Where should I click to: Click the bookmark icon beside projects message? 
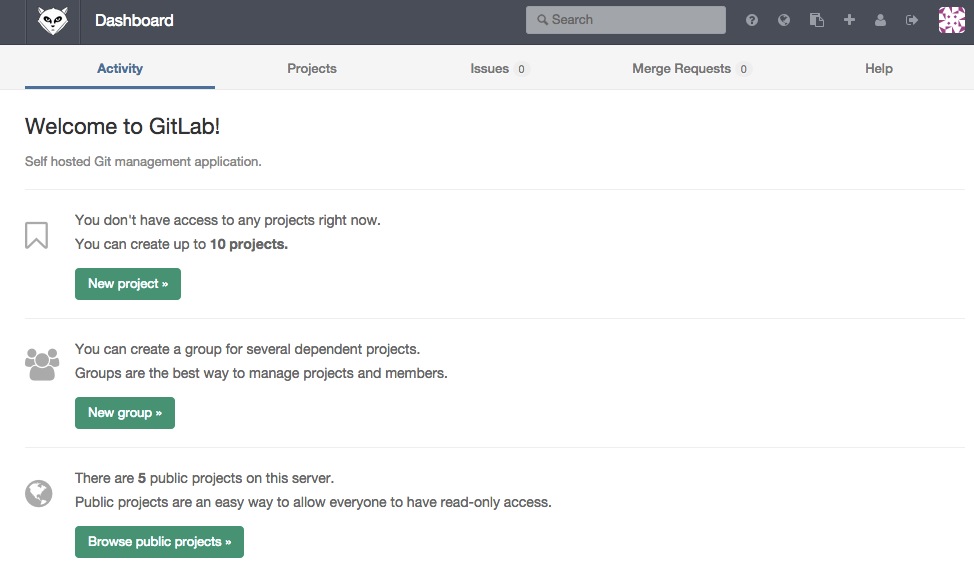37,236
